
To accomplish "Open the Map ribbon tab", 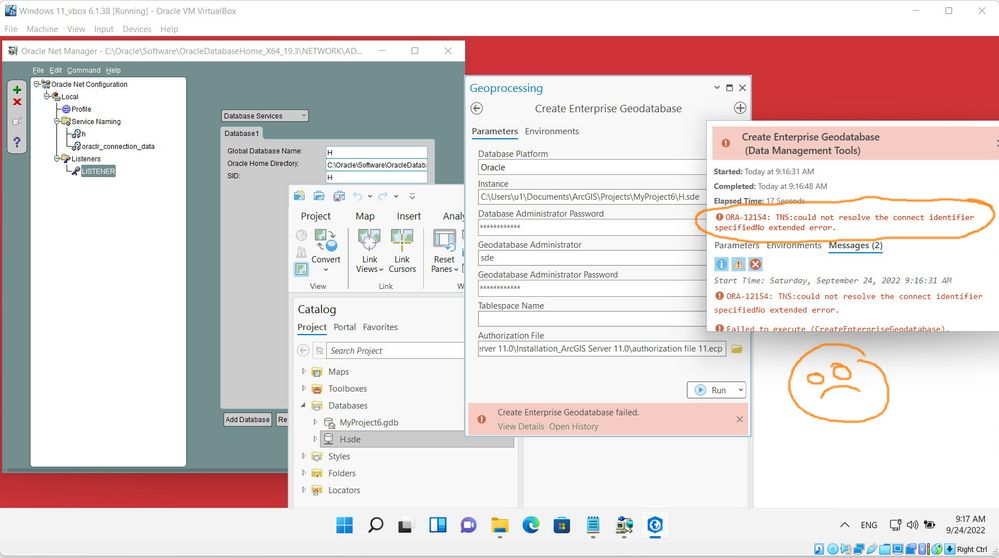I will tap(365, 216).
